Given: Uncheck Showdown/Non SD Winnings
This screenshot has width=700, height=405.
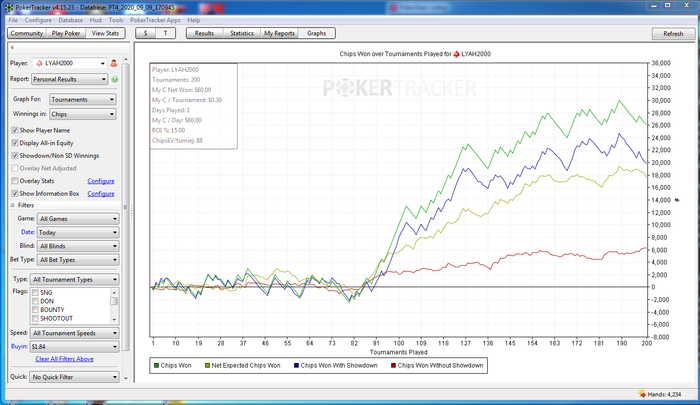Looking at the screenshot, I should tap(15, 155).
